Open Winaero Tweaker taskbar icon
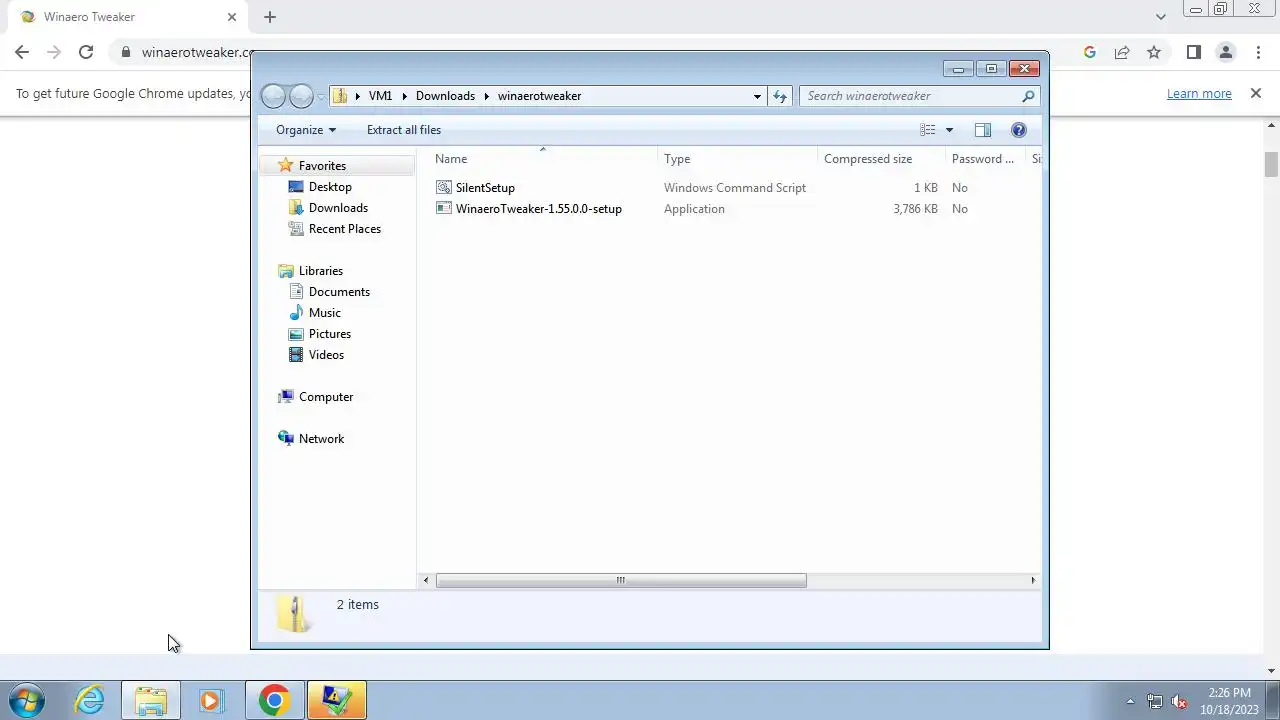1280x720 pixels. click(337, 700)
